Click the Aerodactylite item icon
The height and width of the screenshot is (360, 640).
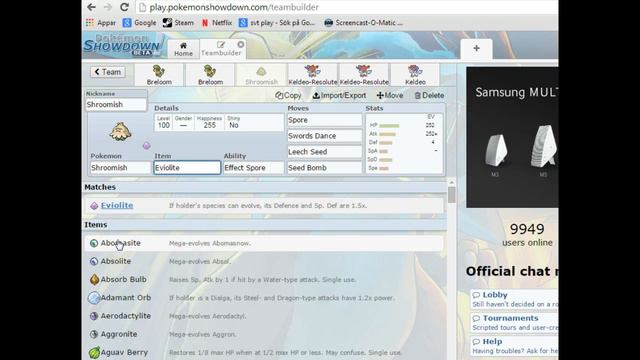click(x=94, y=316)
